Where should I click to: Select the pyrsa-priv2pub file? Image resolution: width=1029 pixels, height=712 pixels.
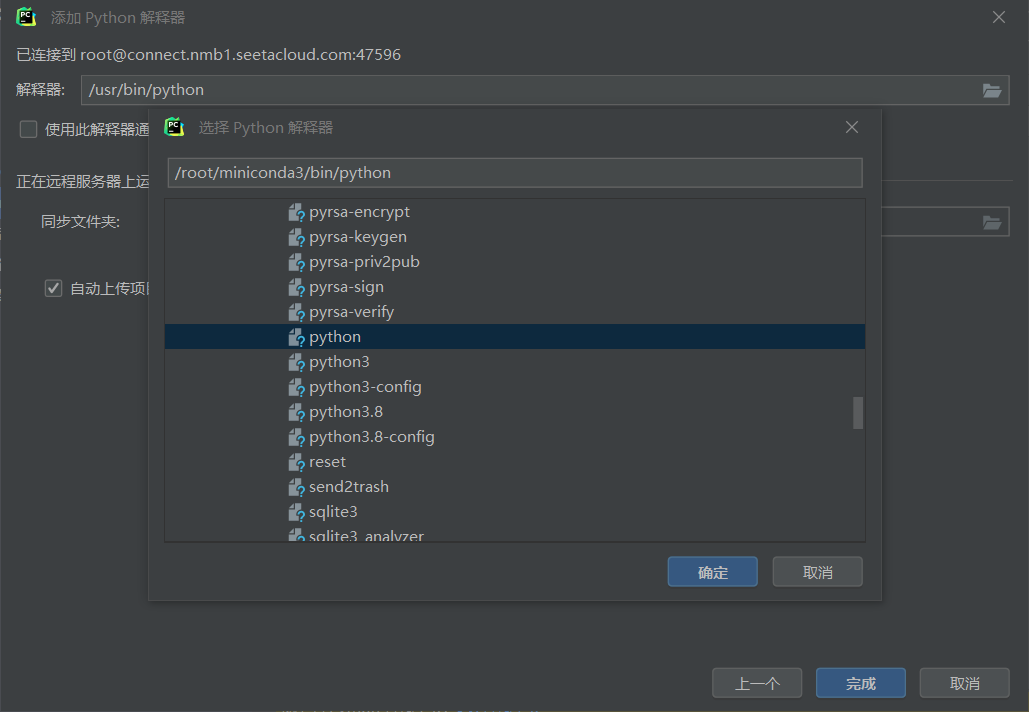pos(364,262)
